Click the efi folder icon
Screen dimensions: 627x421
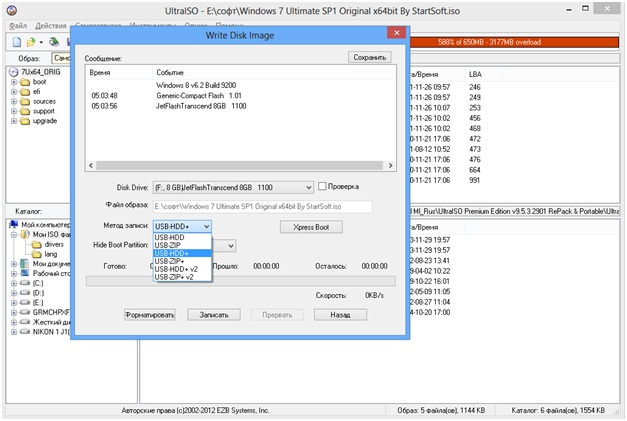tap(25, 92)
